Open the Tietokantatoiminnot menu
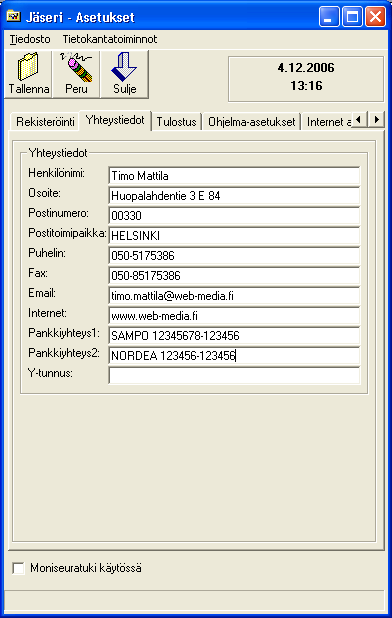The width and height of the screenshot is (392, 618). [110, 39]
